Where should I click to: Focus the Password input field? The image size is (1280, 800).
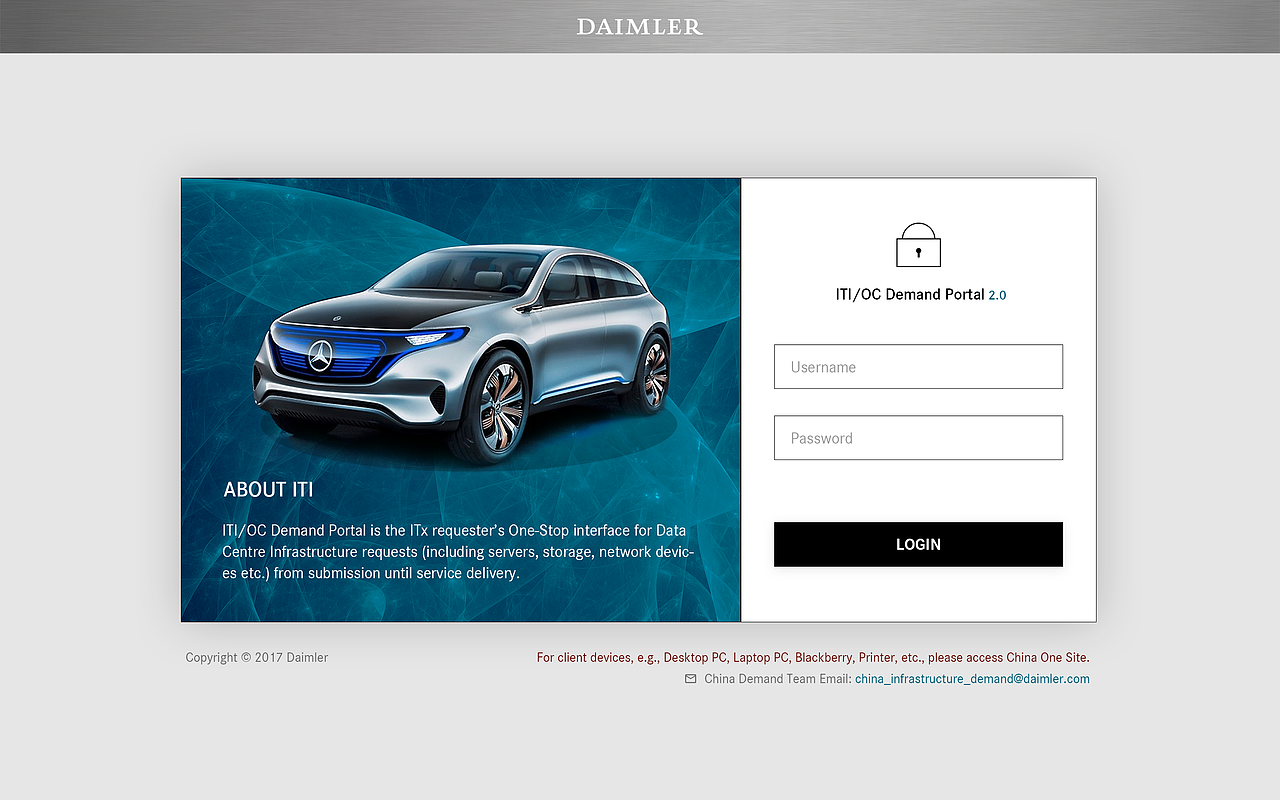pyautogui.click(x=918, y=438)
